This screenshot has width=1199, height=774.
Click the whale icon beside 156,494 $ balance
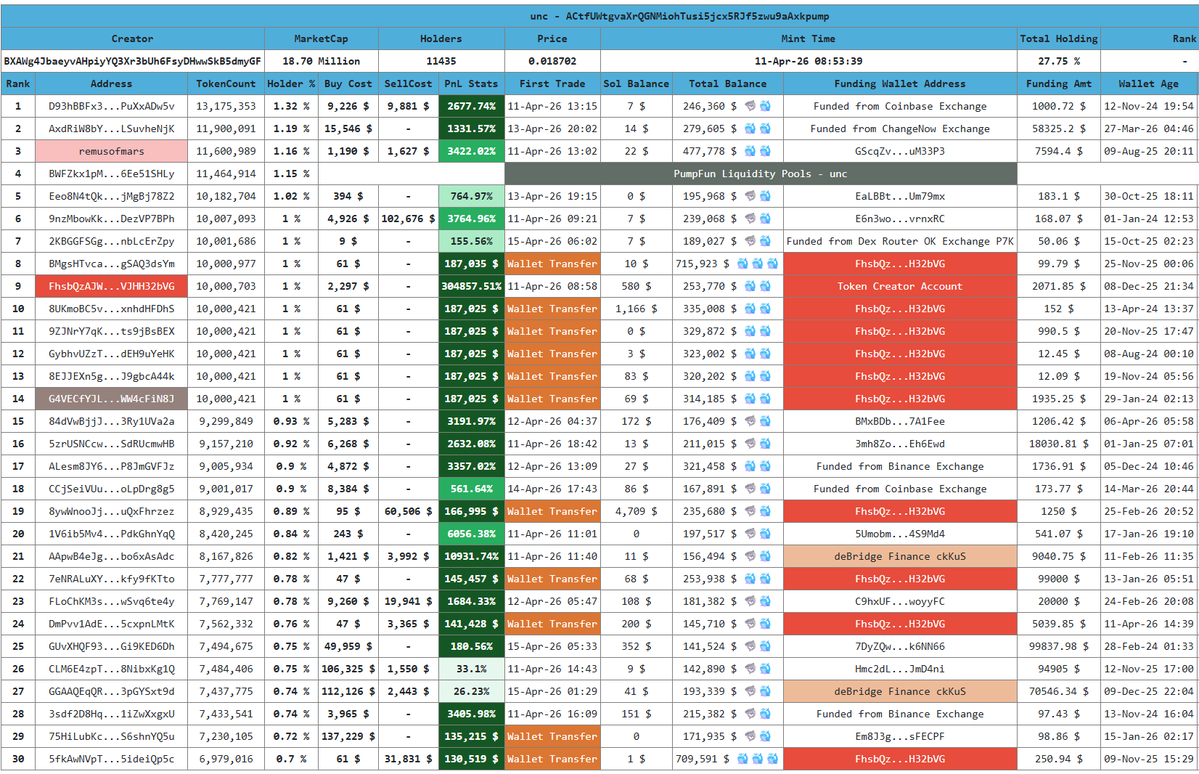pos(765,556)
